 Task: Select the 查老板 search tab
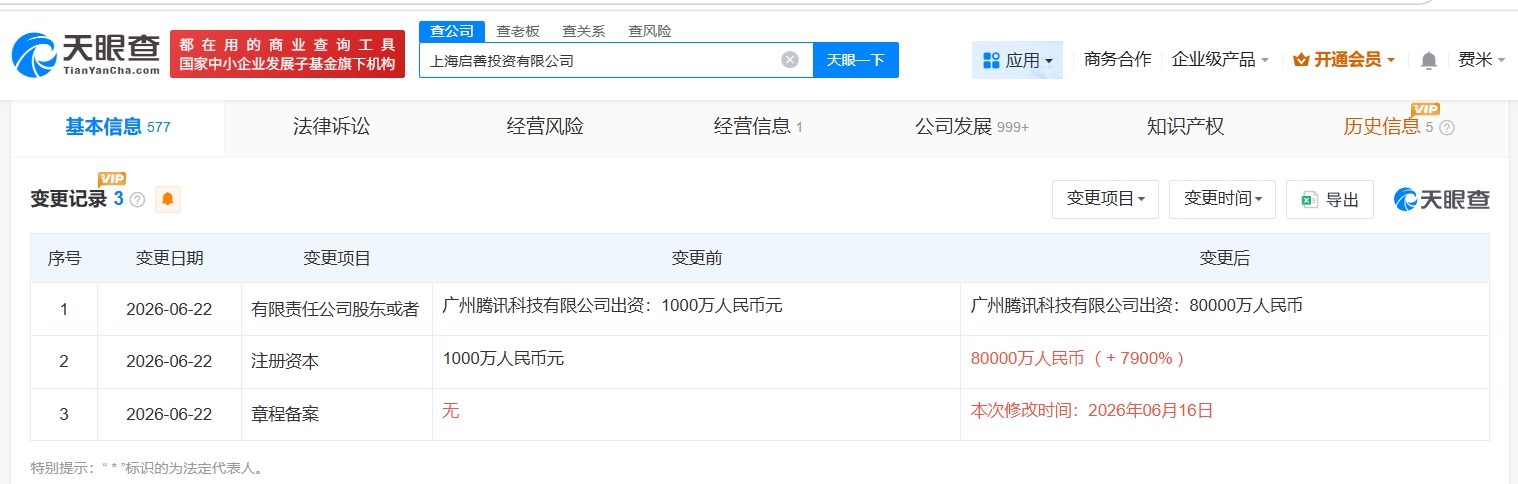coord(518,31)
